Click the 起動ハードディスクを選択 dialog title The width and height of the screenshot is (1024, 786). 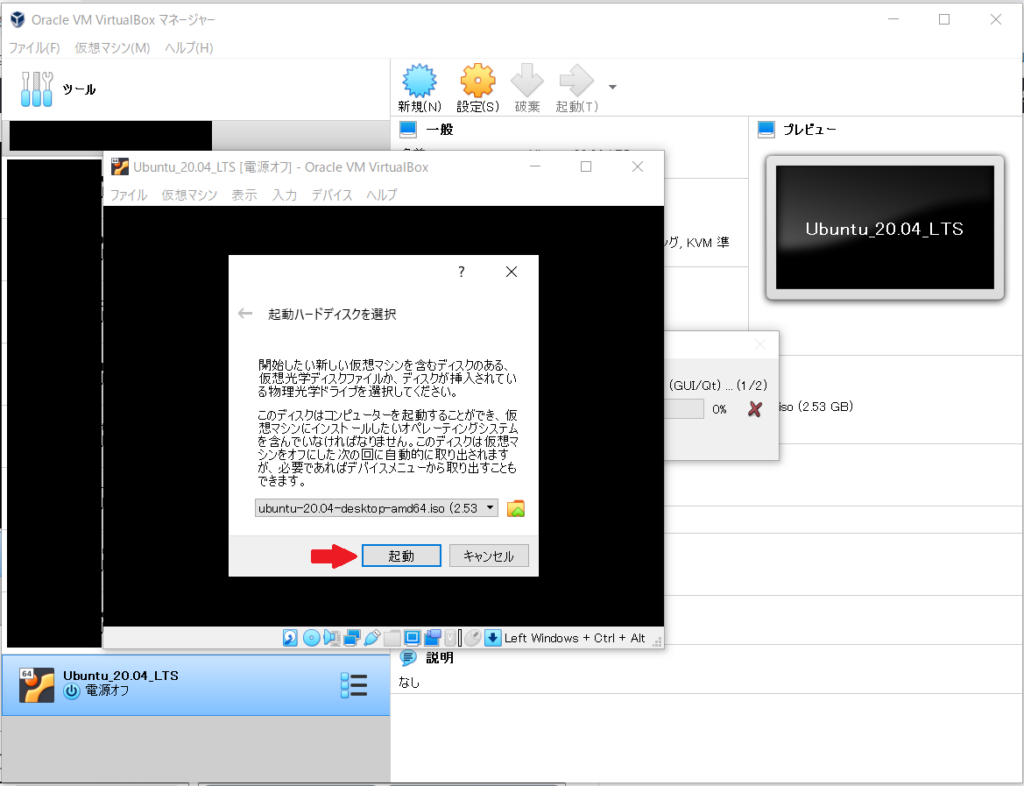(x=332, y=314)
